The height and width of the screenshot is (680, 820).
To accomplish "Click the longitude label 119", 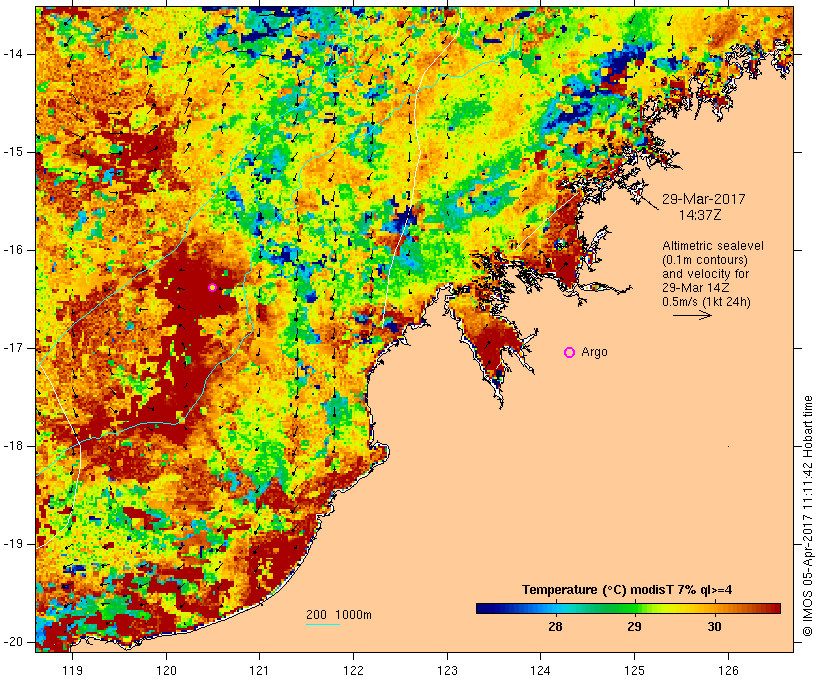I will [x=72, y=670].
